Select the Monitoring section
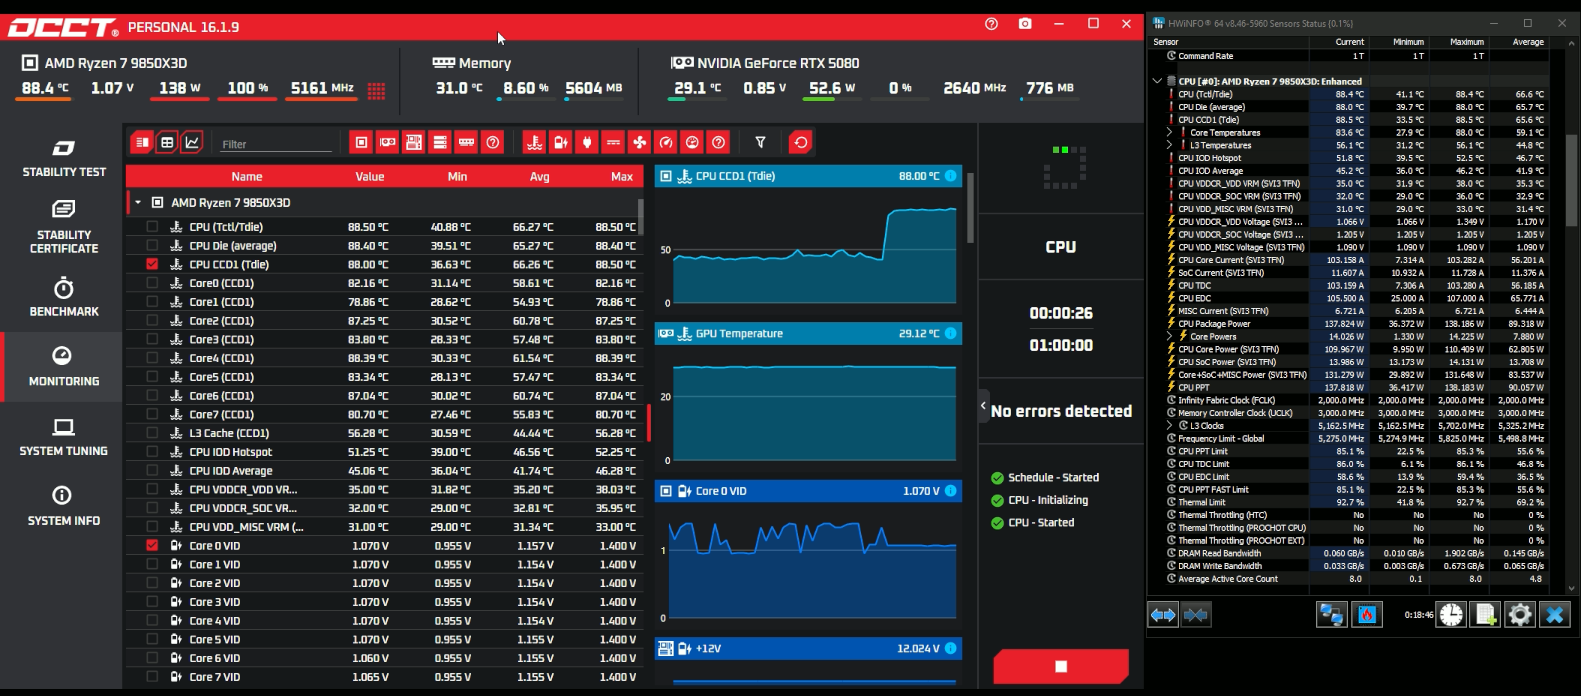This screenshot has width=1581, height=696. click(63, 367)
